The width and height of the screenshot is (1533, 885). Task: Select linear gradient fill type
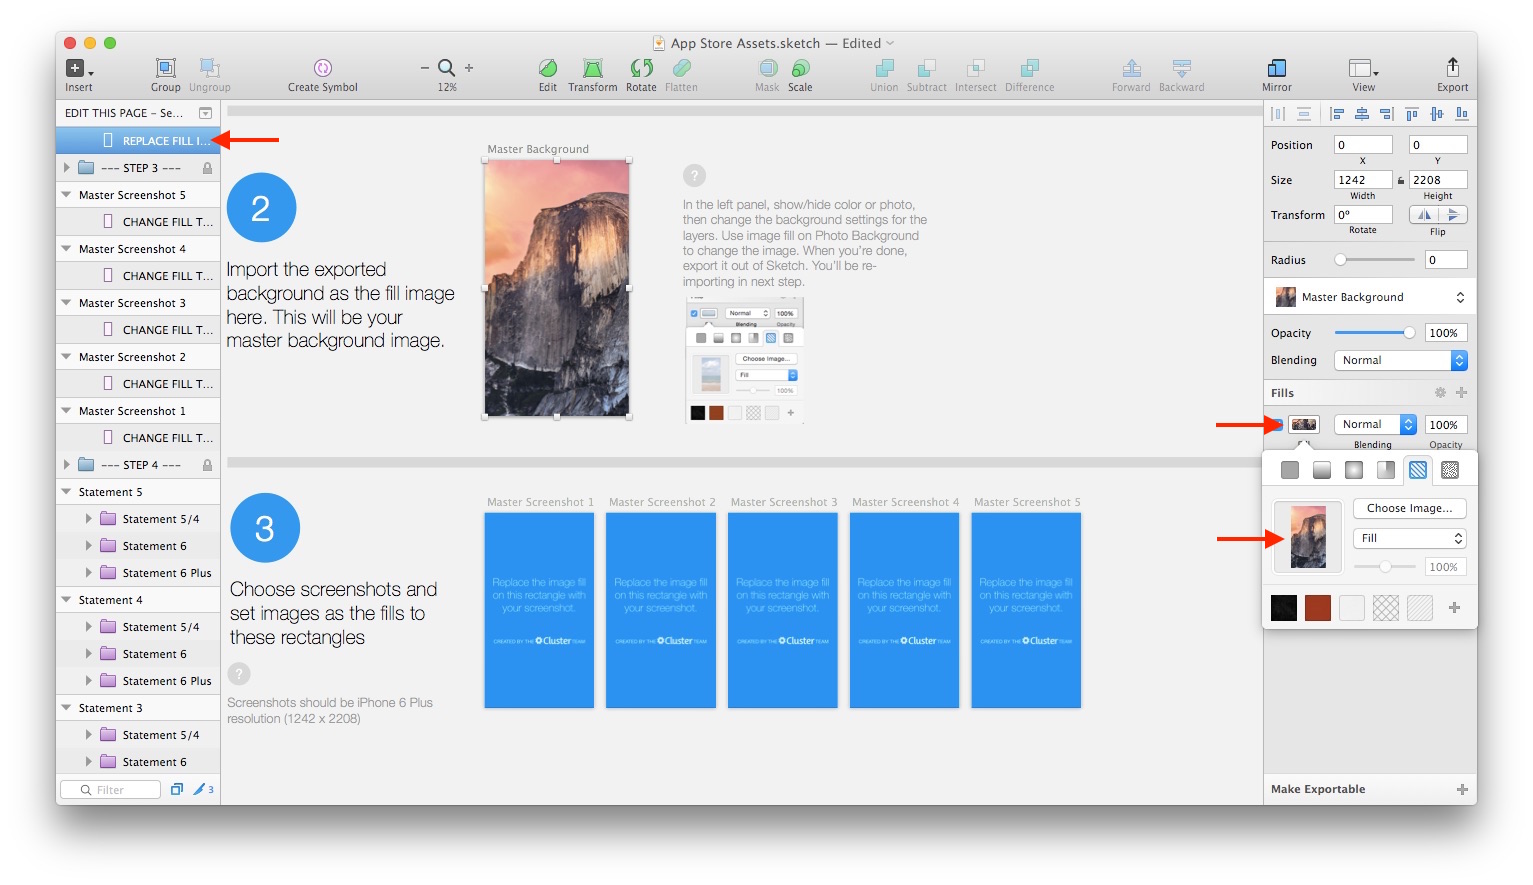(1322, 470)
